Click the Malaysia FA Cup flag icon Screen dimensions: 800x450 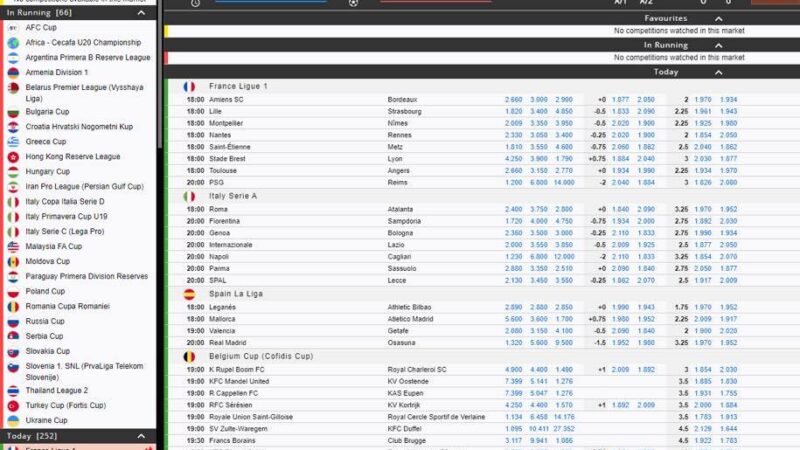[x=13, y=246]
